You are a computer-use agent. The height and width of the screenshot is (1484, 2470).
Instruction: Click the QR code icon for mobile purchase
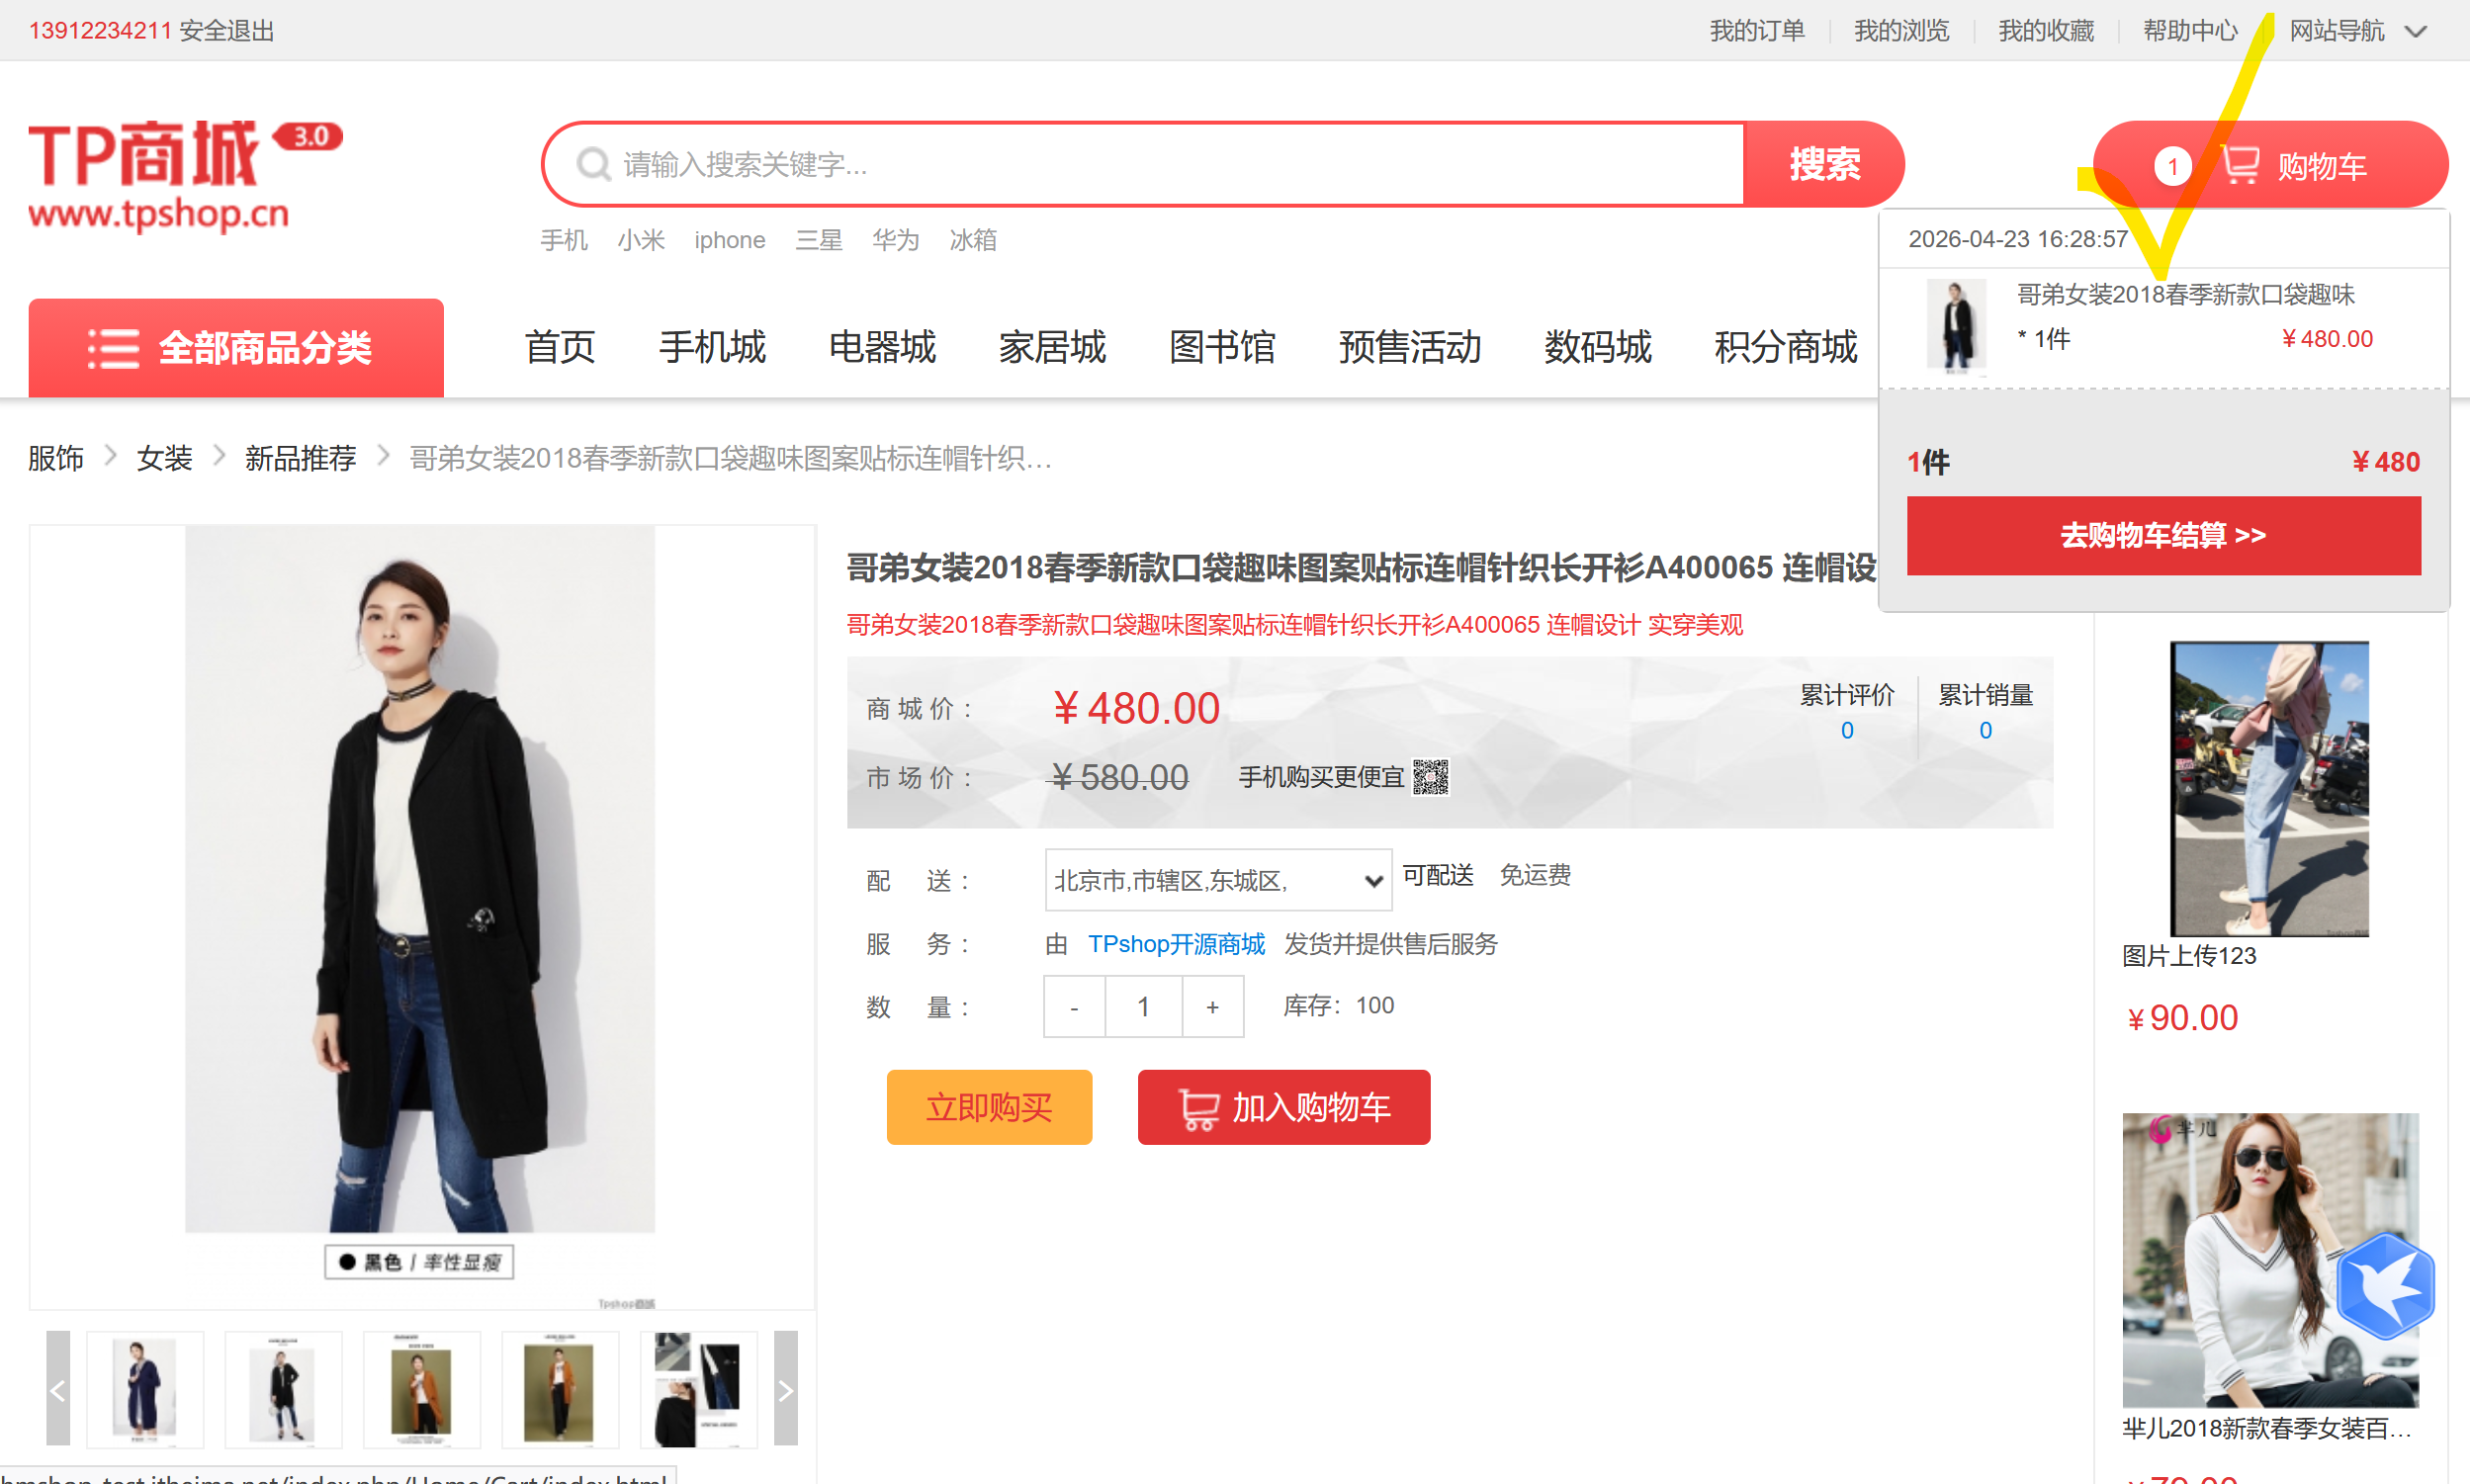(x=1430, y=777)
